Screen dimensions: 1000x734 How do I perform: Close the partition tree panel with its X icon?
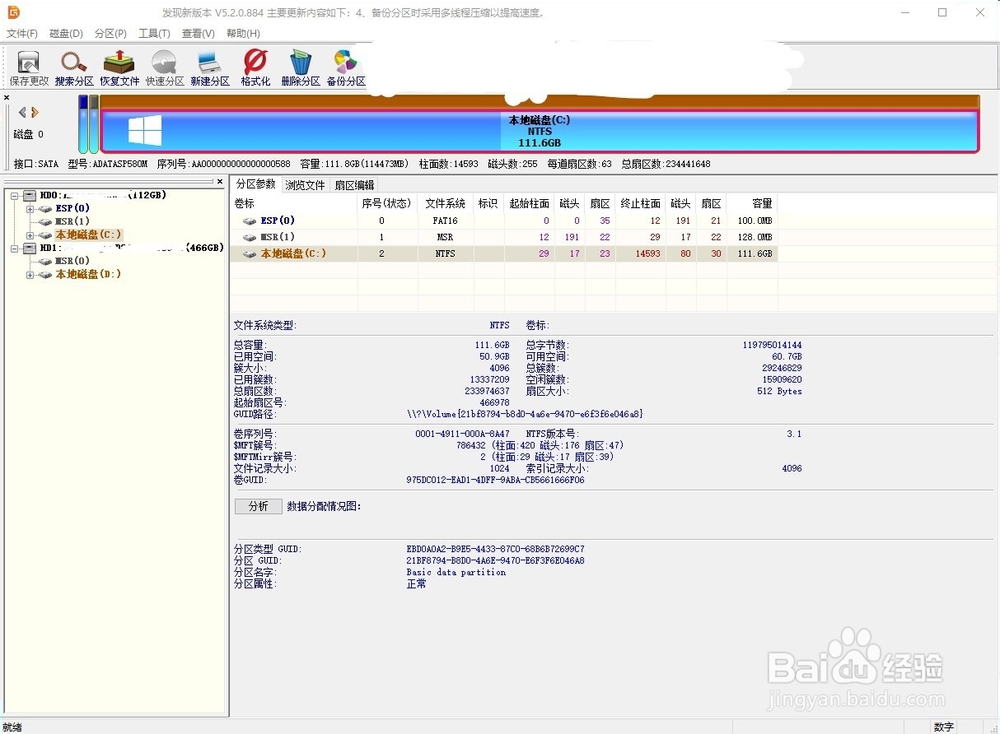[220, 181]
